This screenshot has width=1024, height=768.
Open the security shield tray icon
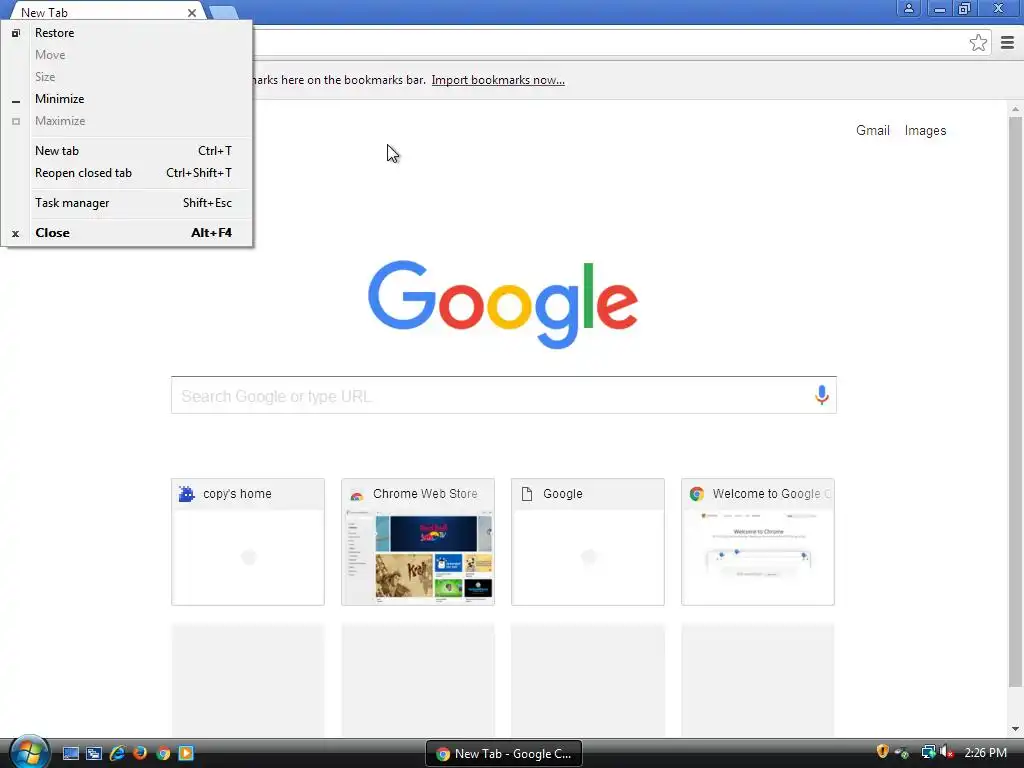pyautogui.click(x=882, y=752)
